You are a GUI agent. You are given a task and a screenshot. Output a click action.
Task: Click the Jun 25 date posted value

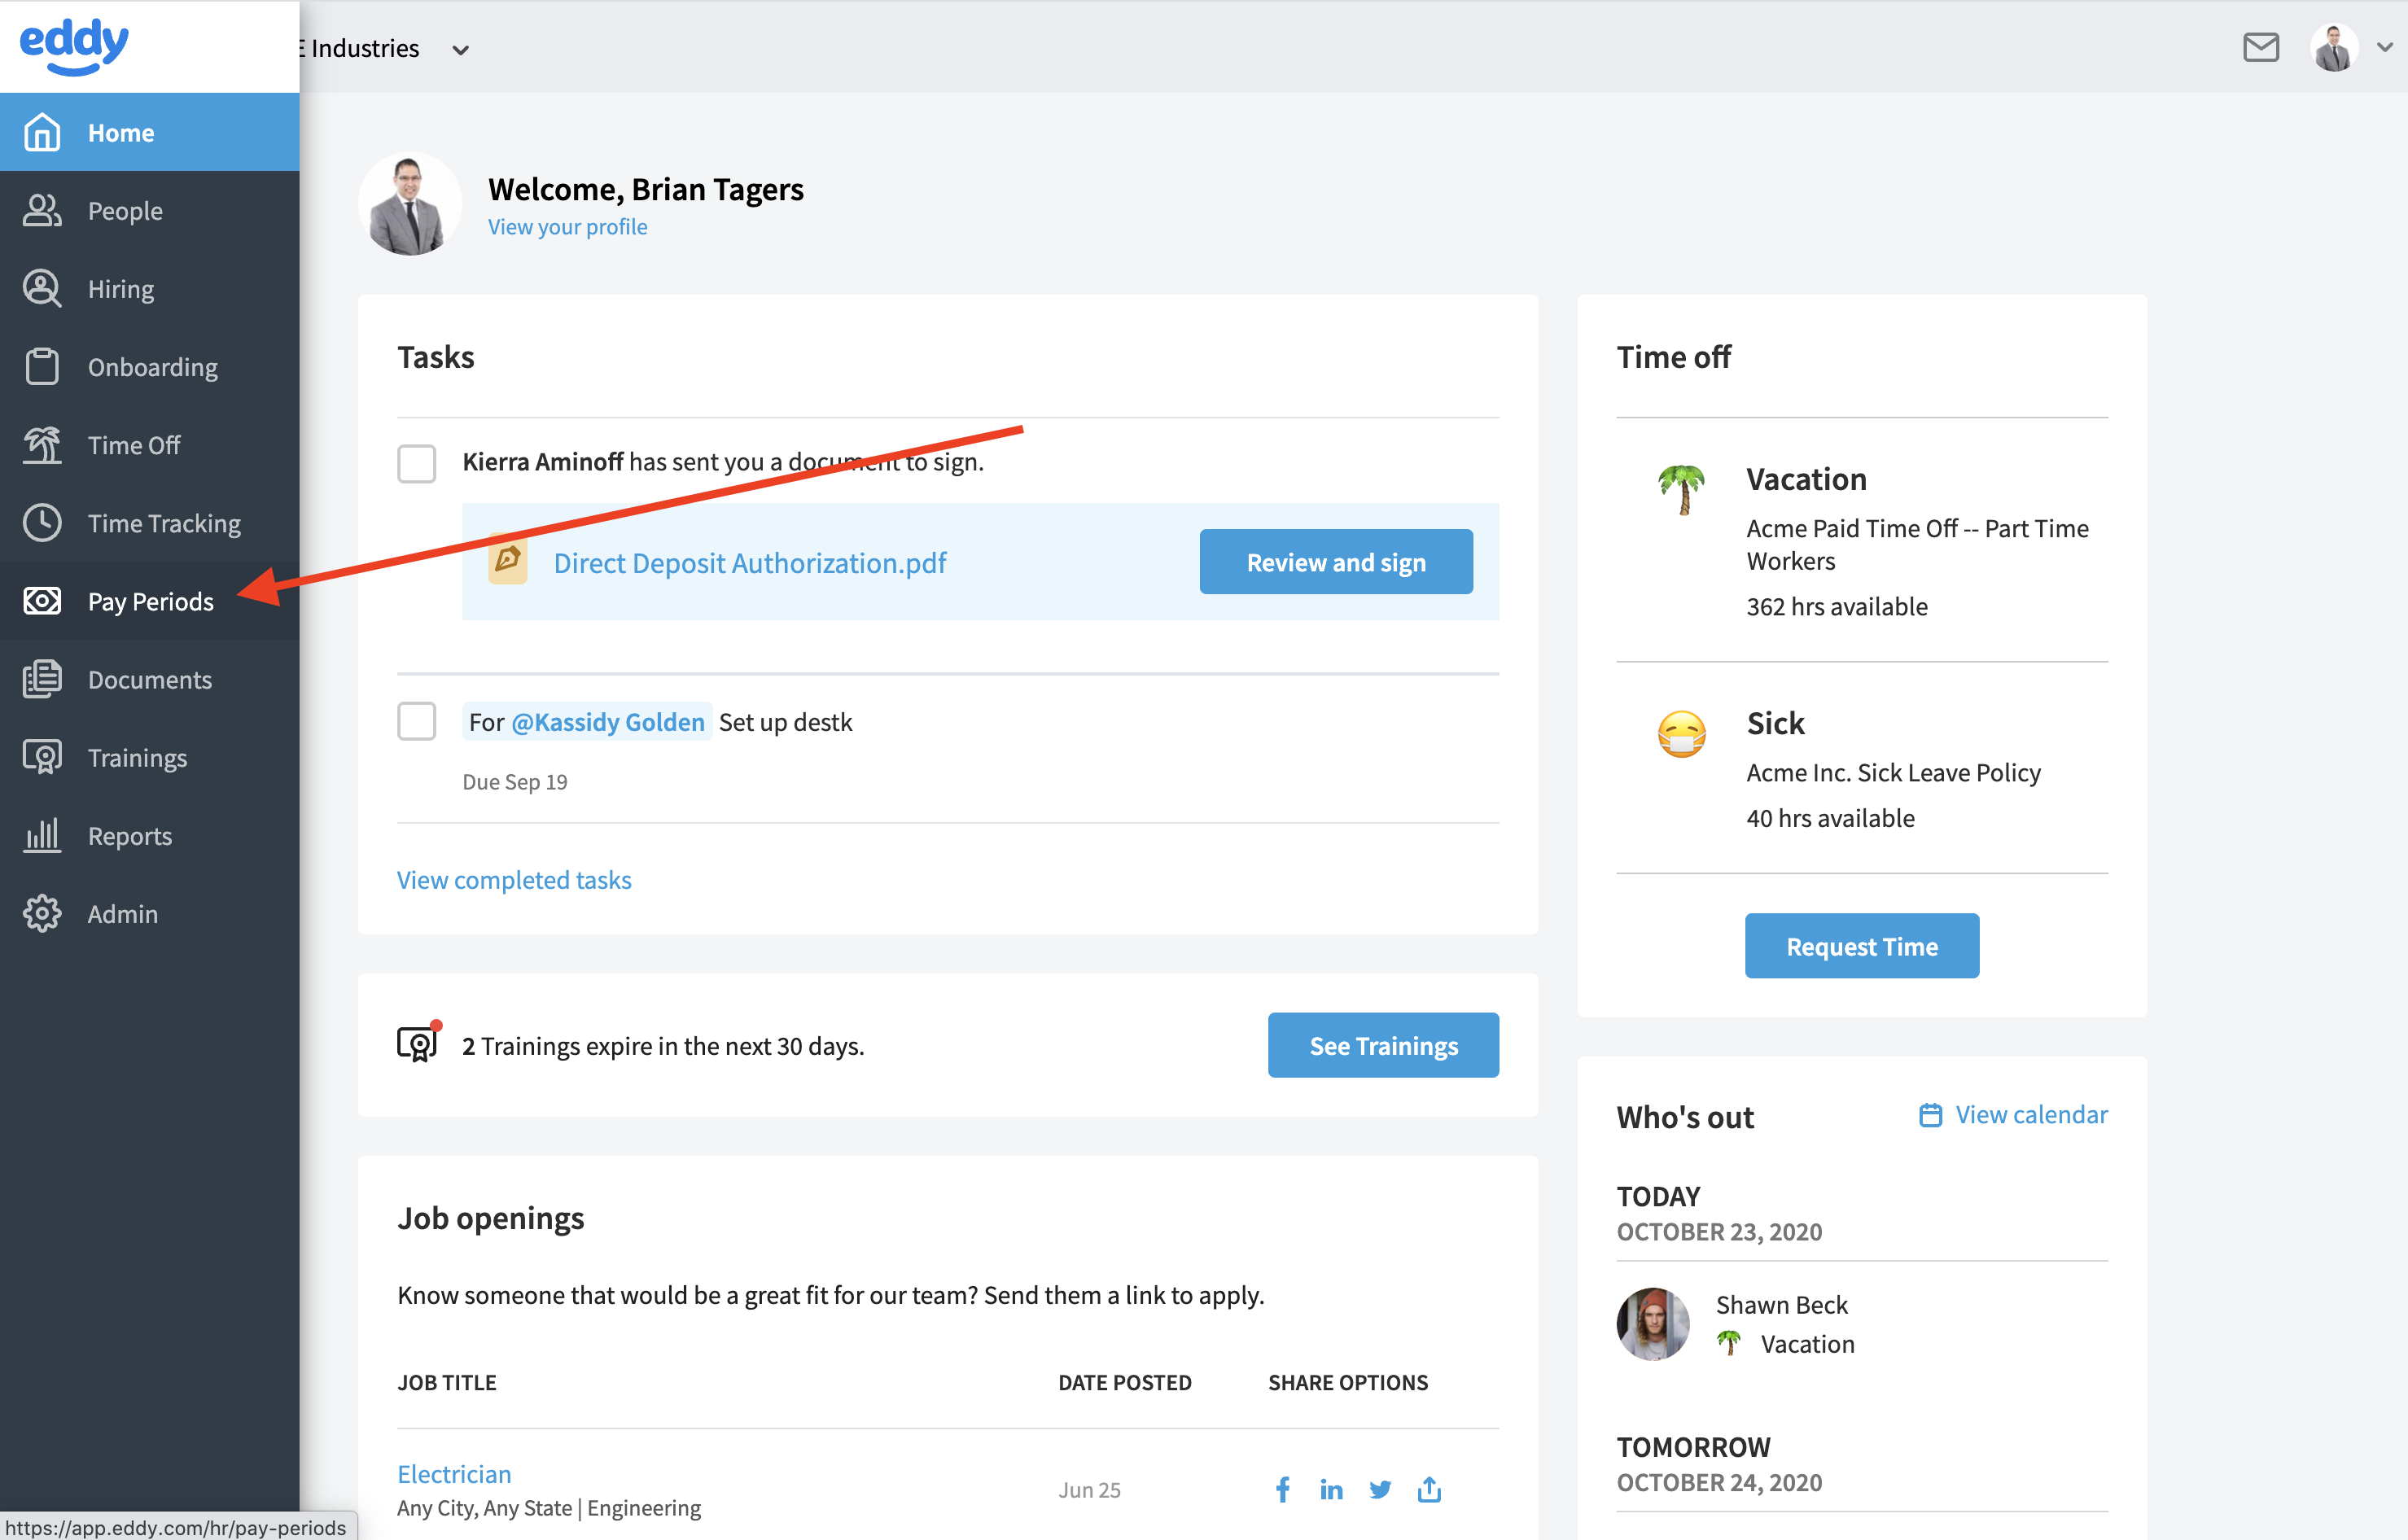(x=1089, y=1489)
